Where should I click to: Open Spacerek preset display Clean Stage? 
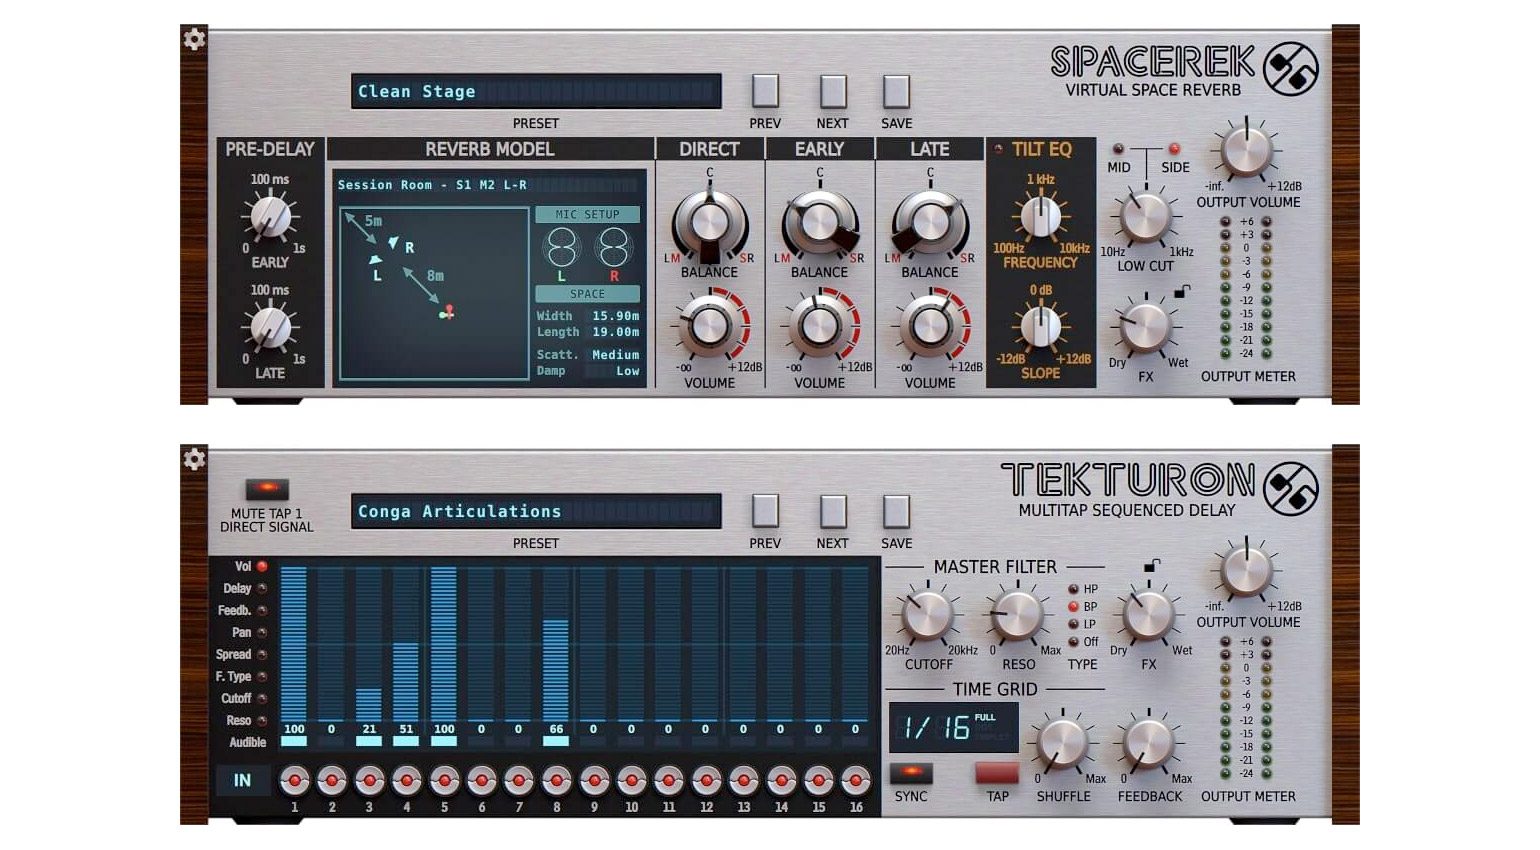(536, 91)
